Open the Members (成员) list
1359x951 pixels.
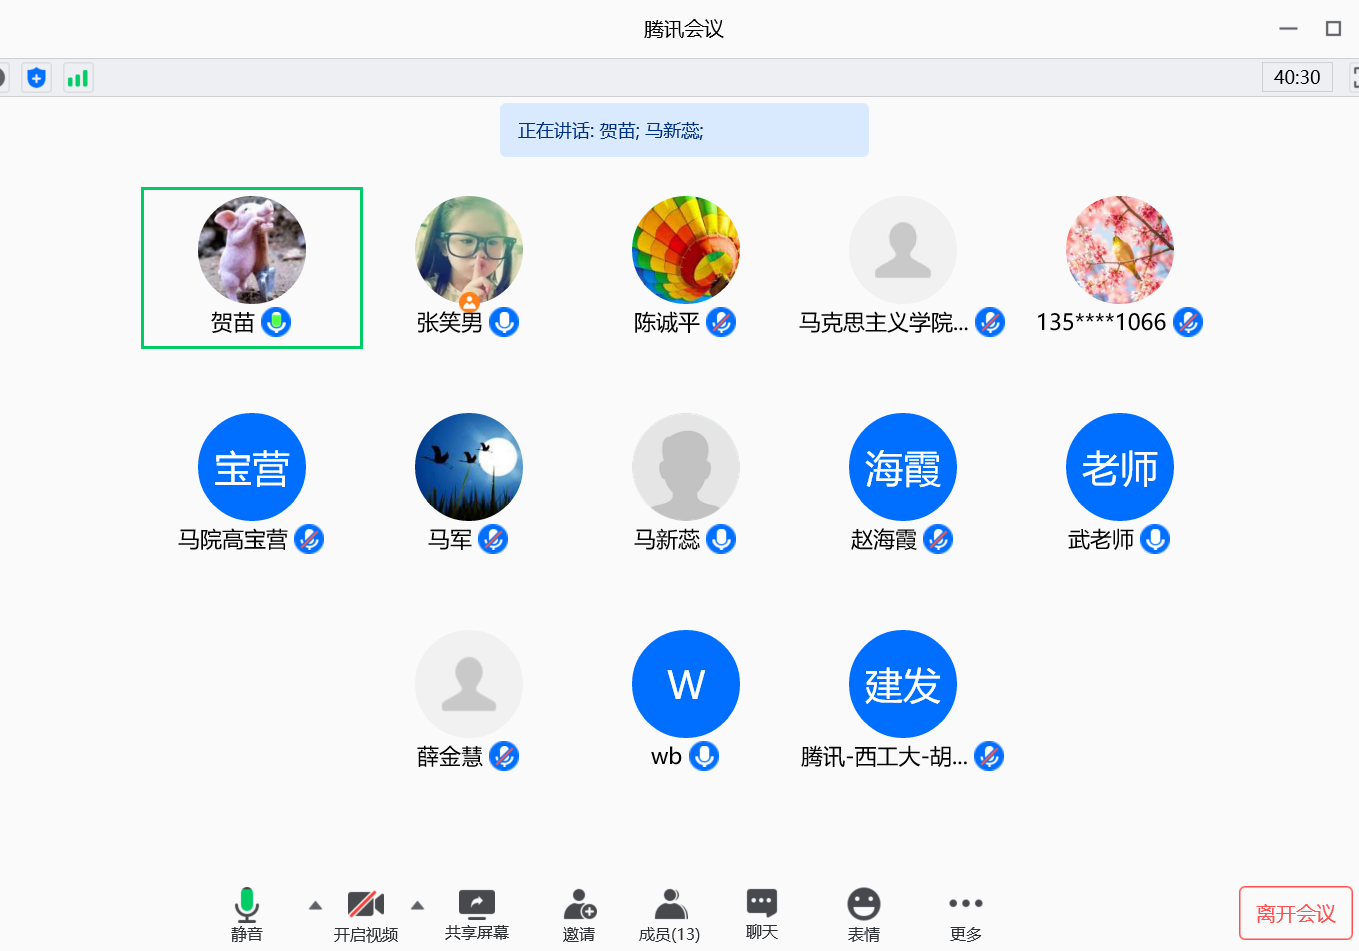[669, 914]
